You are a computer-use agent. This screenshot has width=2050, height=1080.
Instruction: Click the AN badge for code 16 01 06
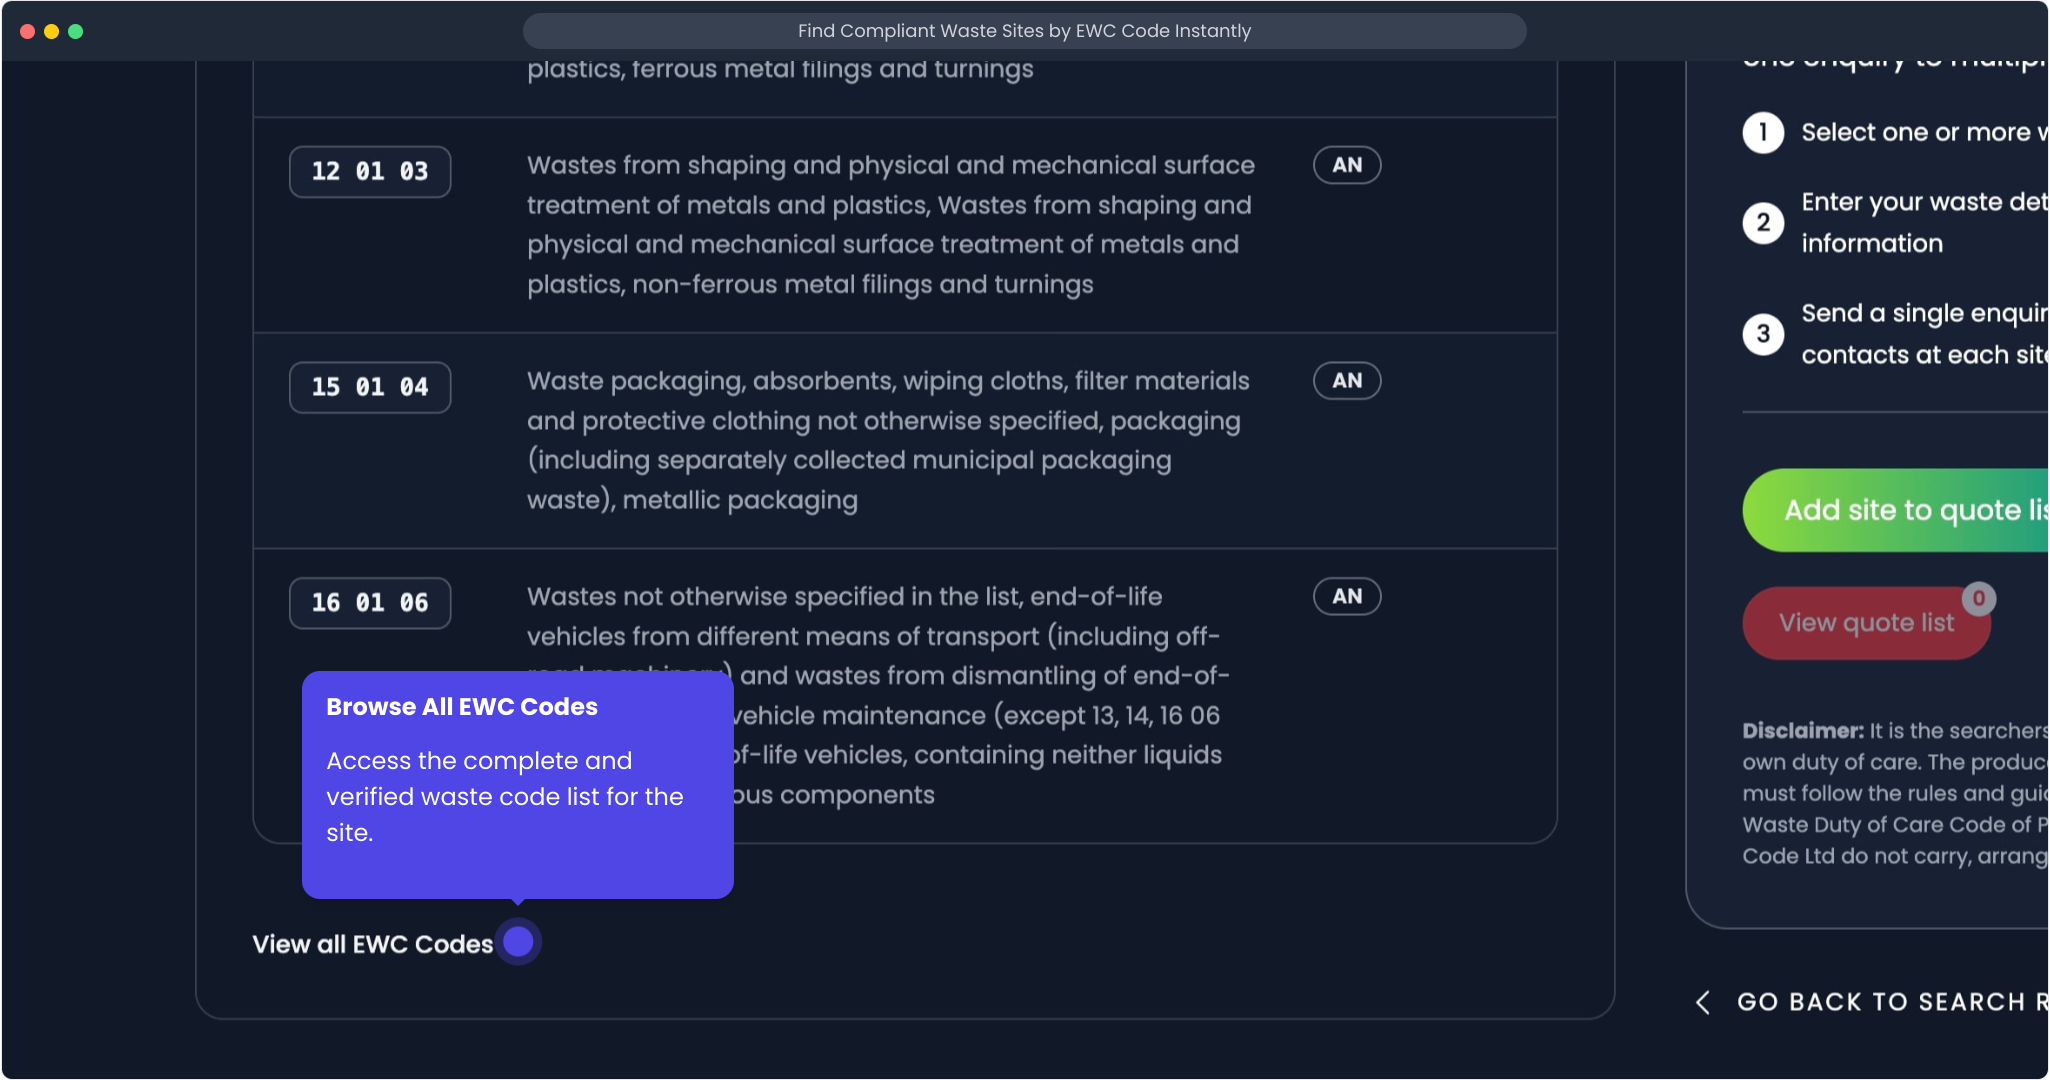1347,597
